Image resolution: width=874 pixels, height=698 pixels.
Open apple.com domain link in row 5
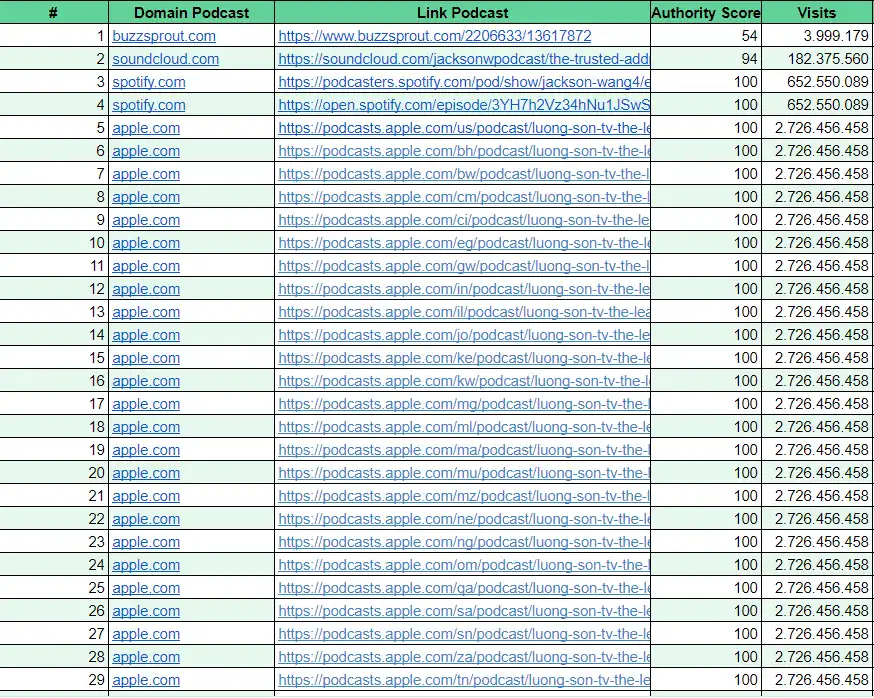[x=146, y=128]
